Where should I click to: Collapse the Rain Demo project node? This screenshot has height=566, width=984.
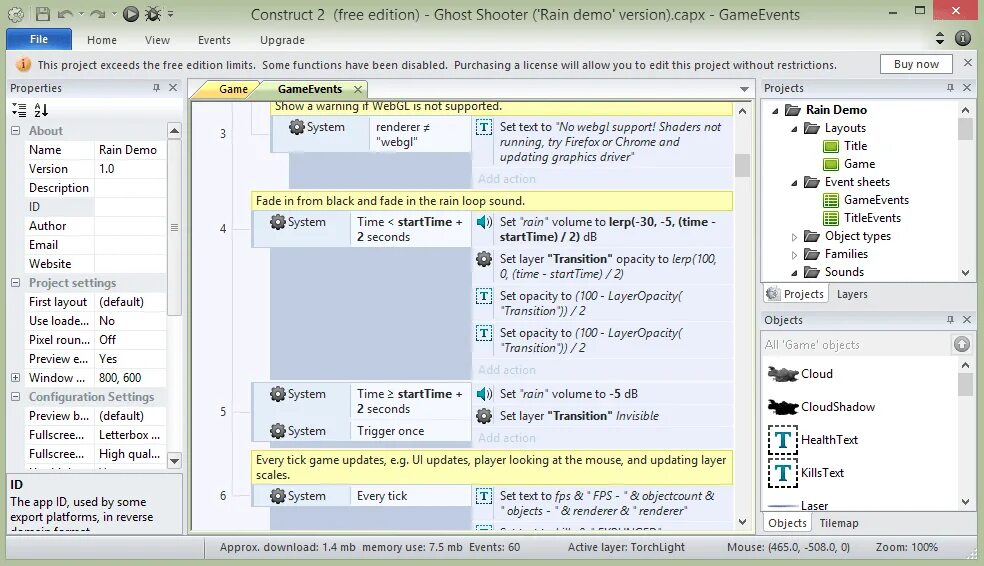coord(776,110)
